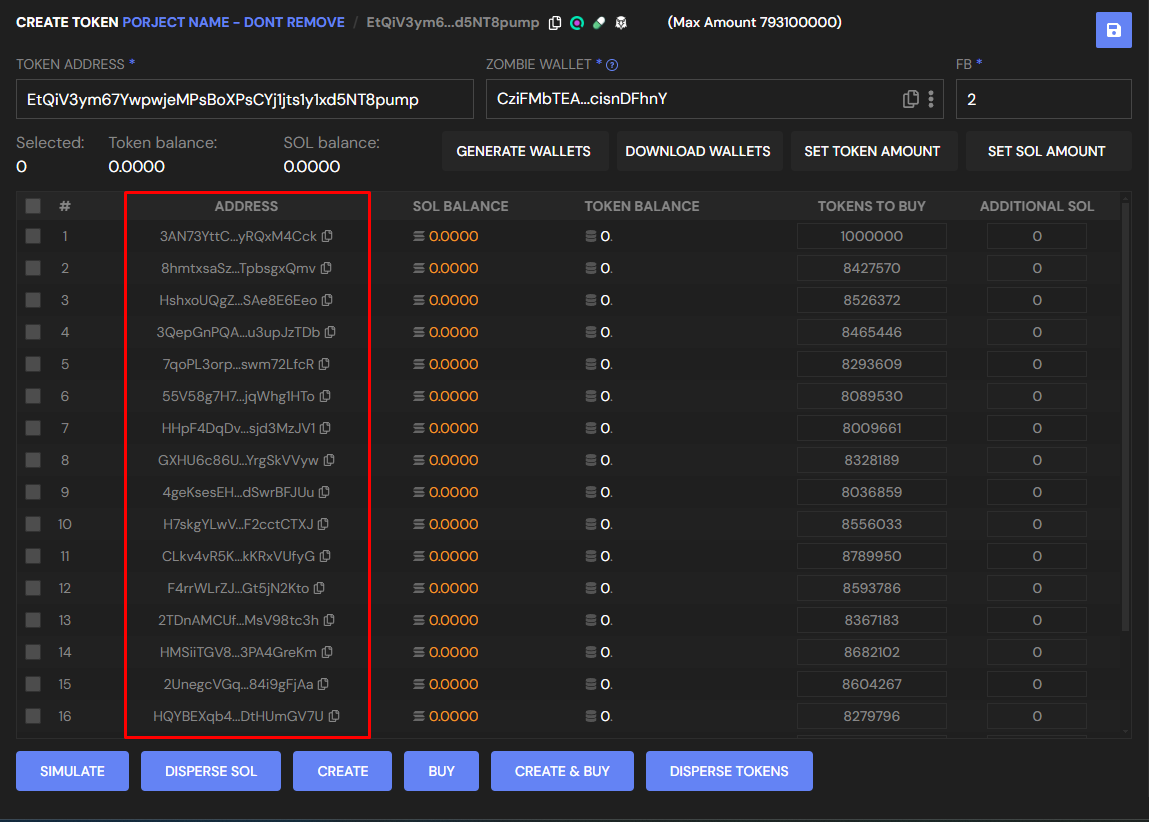
Task: Copy address of wallet HQYBEXqb4...DtHUmGV7U
Action: [334, 716]
